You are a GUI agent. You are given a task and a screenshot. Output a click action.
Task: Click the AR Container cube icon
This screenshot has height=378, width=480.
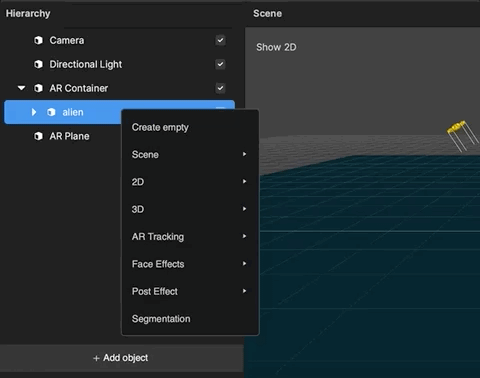point(38,88)
